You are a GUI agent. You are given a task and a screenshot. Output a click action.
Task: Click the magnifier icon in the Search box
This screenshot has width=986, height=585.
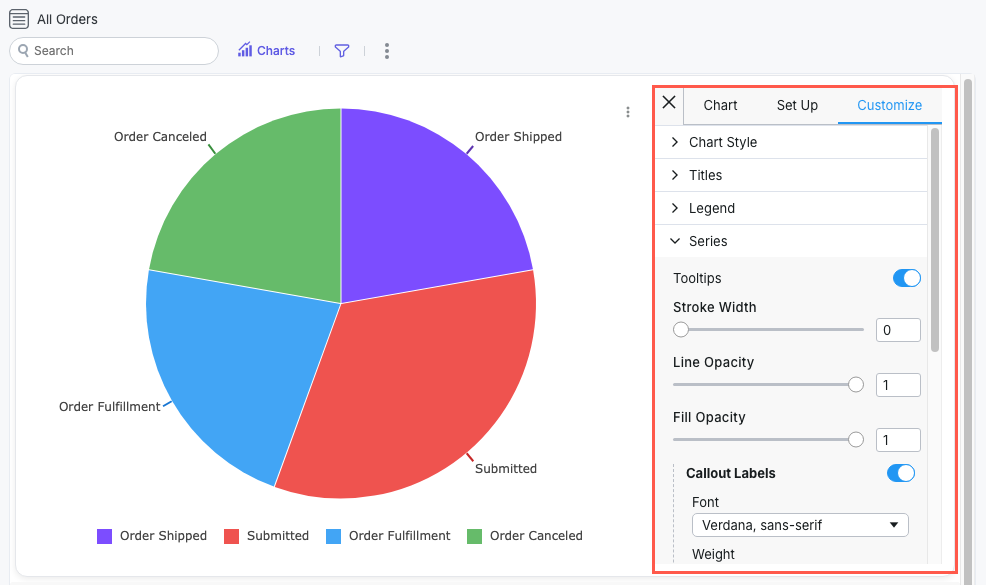click(x=23, y=50)
